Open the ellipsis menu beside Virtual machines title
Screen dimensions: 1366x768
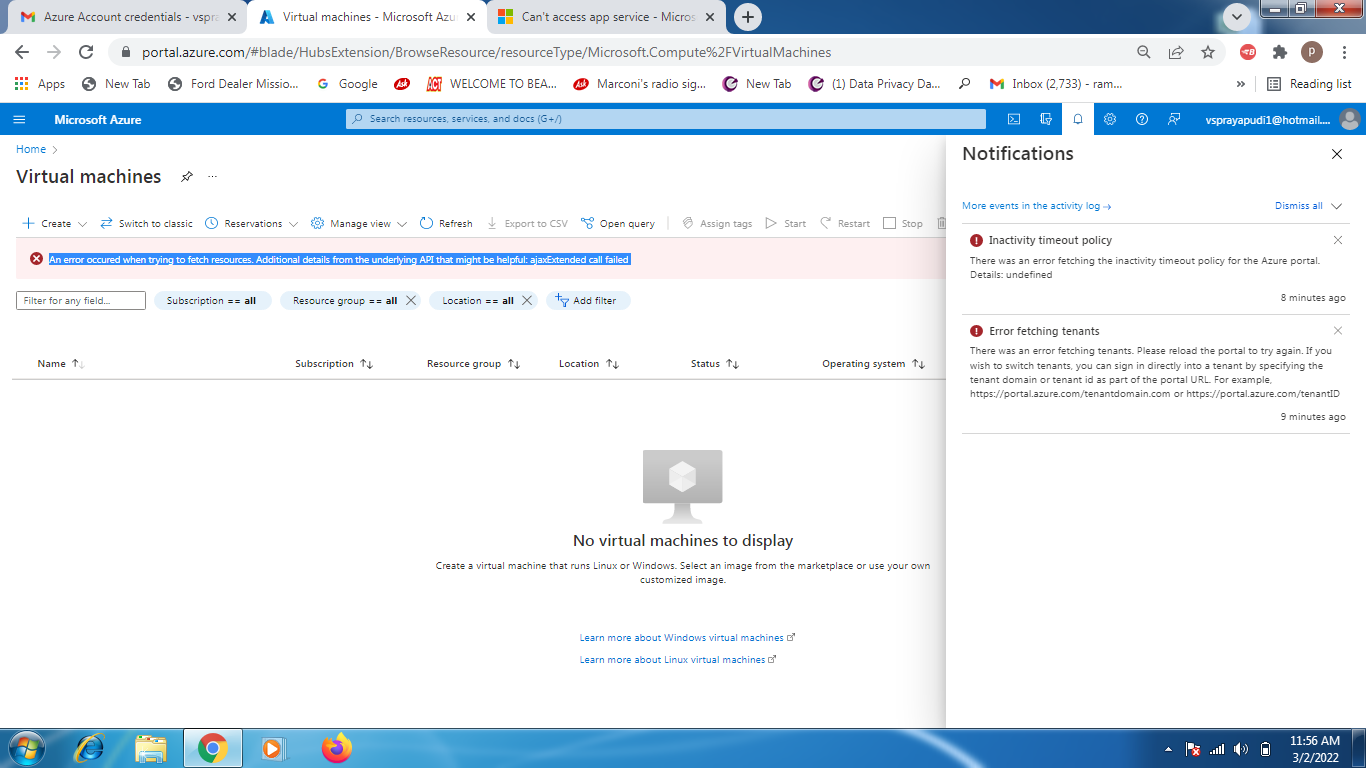pyautogui.click(x=212, y=177)
